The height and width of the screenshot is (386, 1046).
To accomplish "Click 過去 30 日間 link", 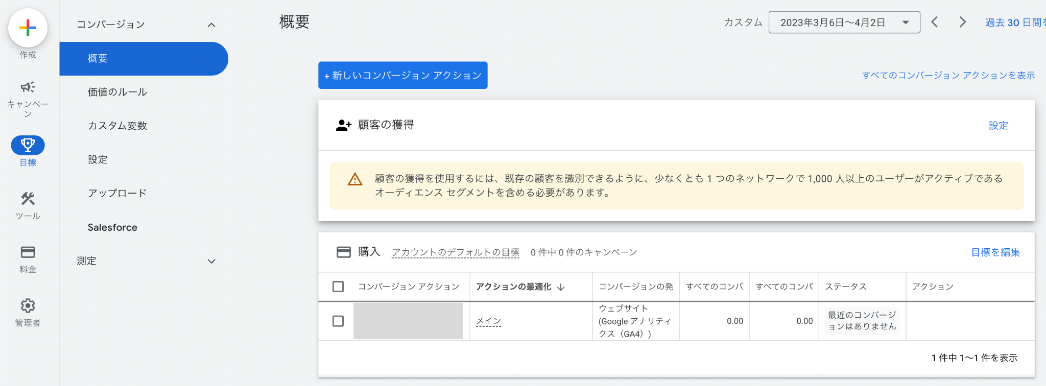I will coord(1015,22).
